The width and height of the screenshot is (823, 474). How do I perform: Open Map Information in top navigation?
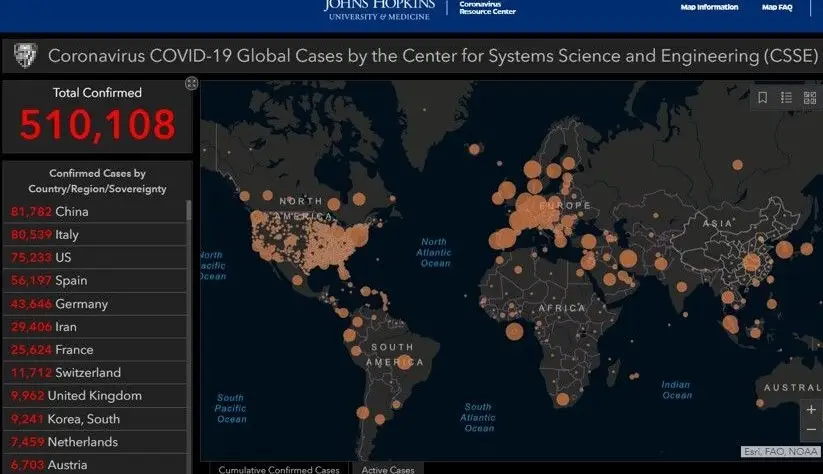point(709,8)
